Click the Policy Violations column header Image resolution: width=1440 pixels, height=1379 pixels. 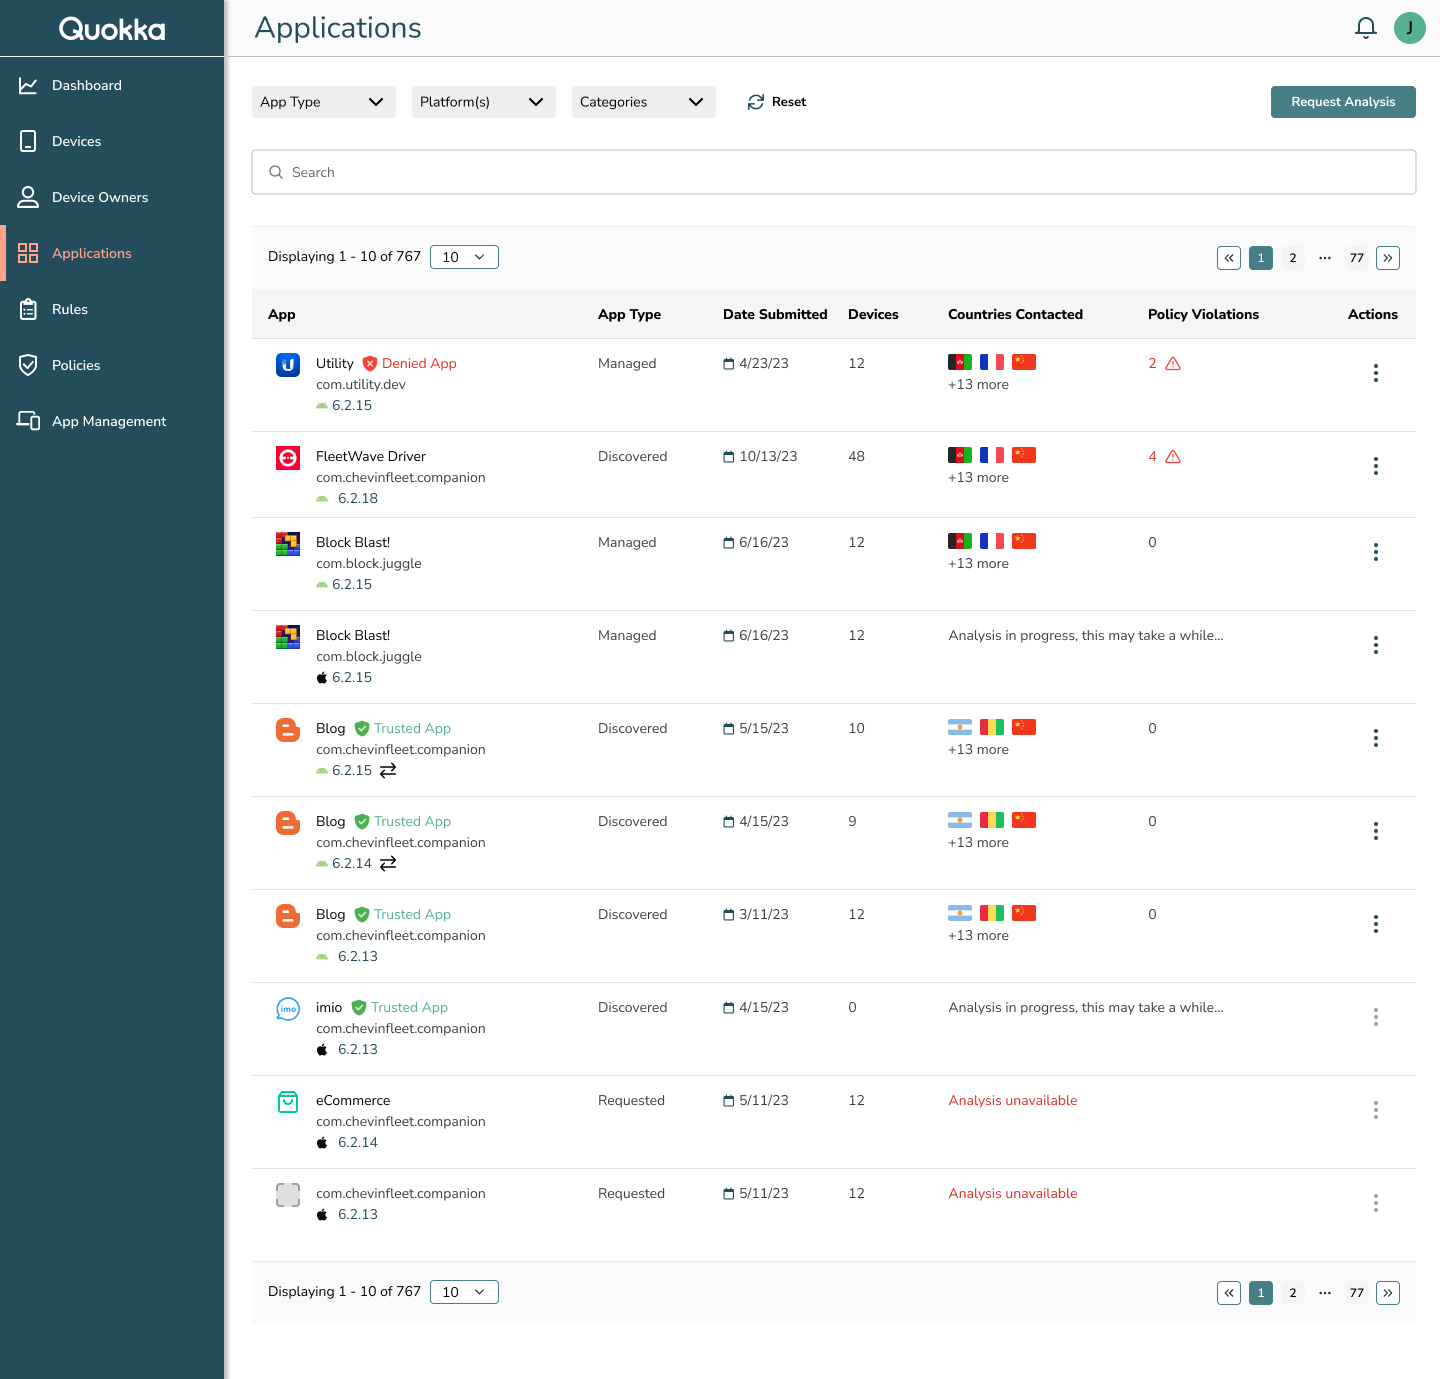click(1203, 314)
